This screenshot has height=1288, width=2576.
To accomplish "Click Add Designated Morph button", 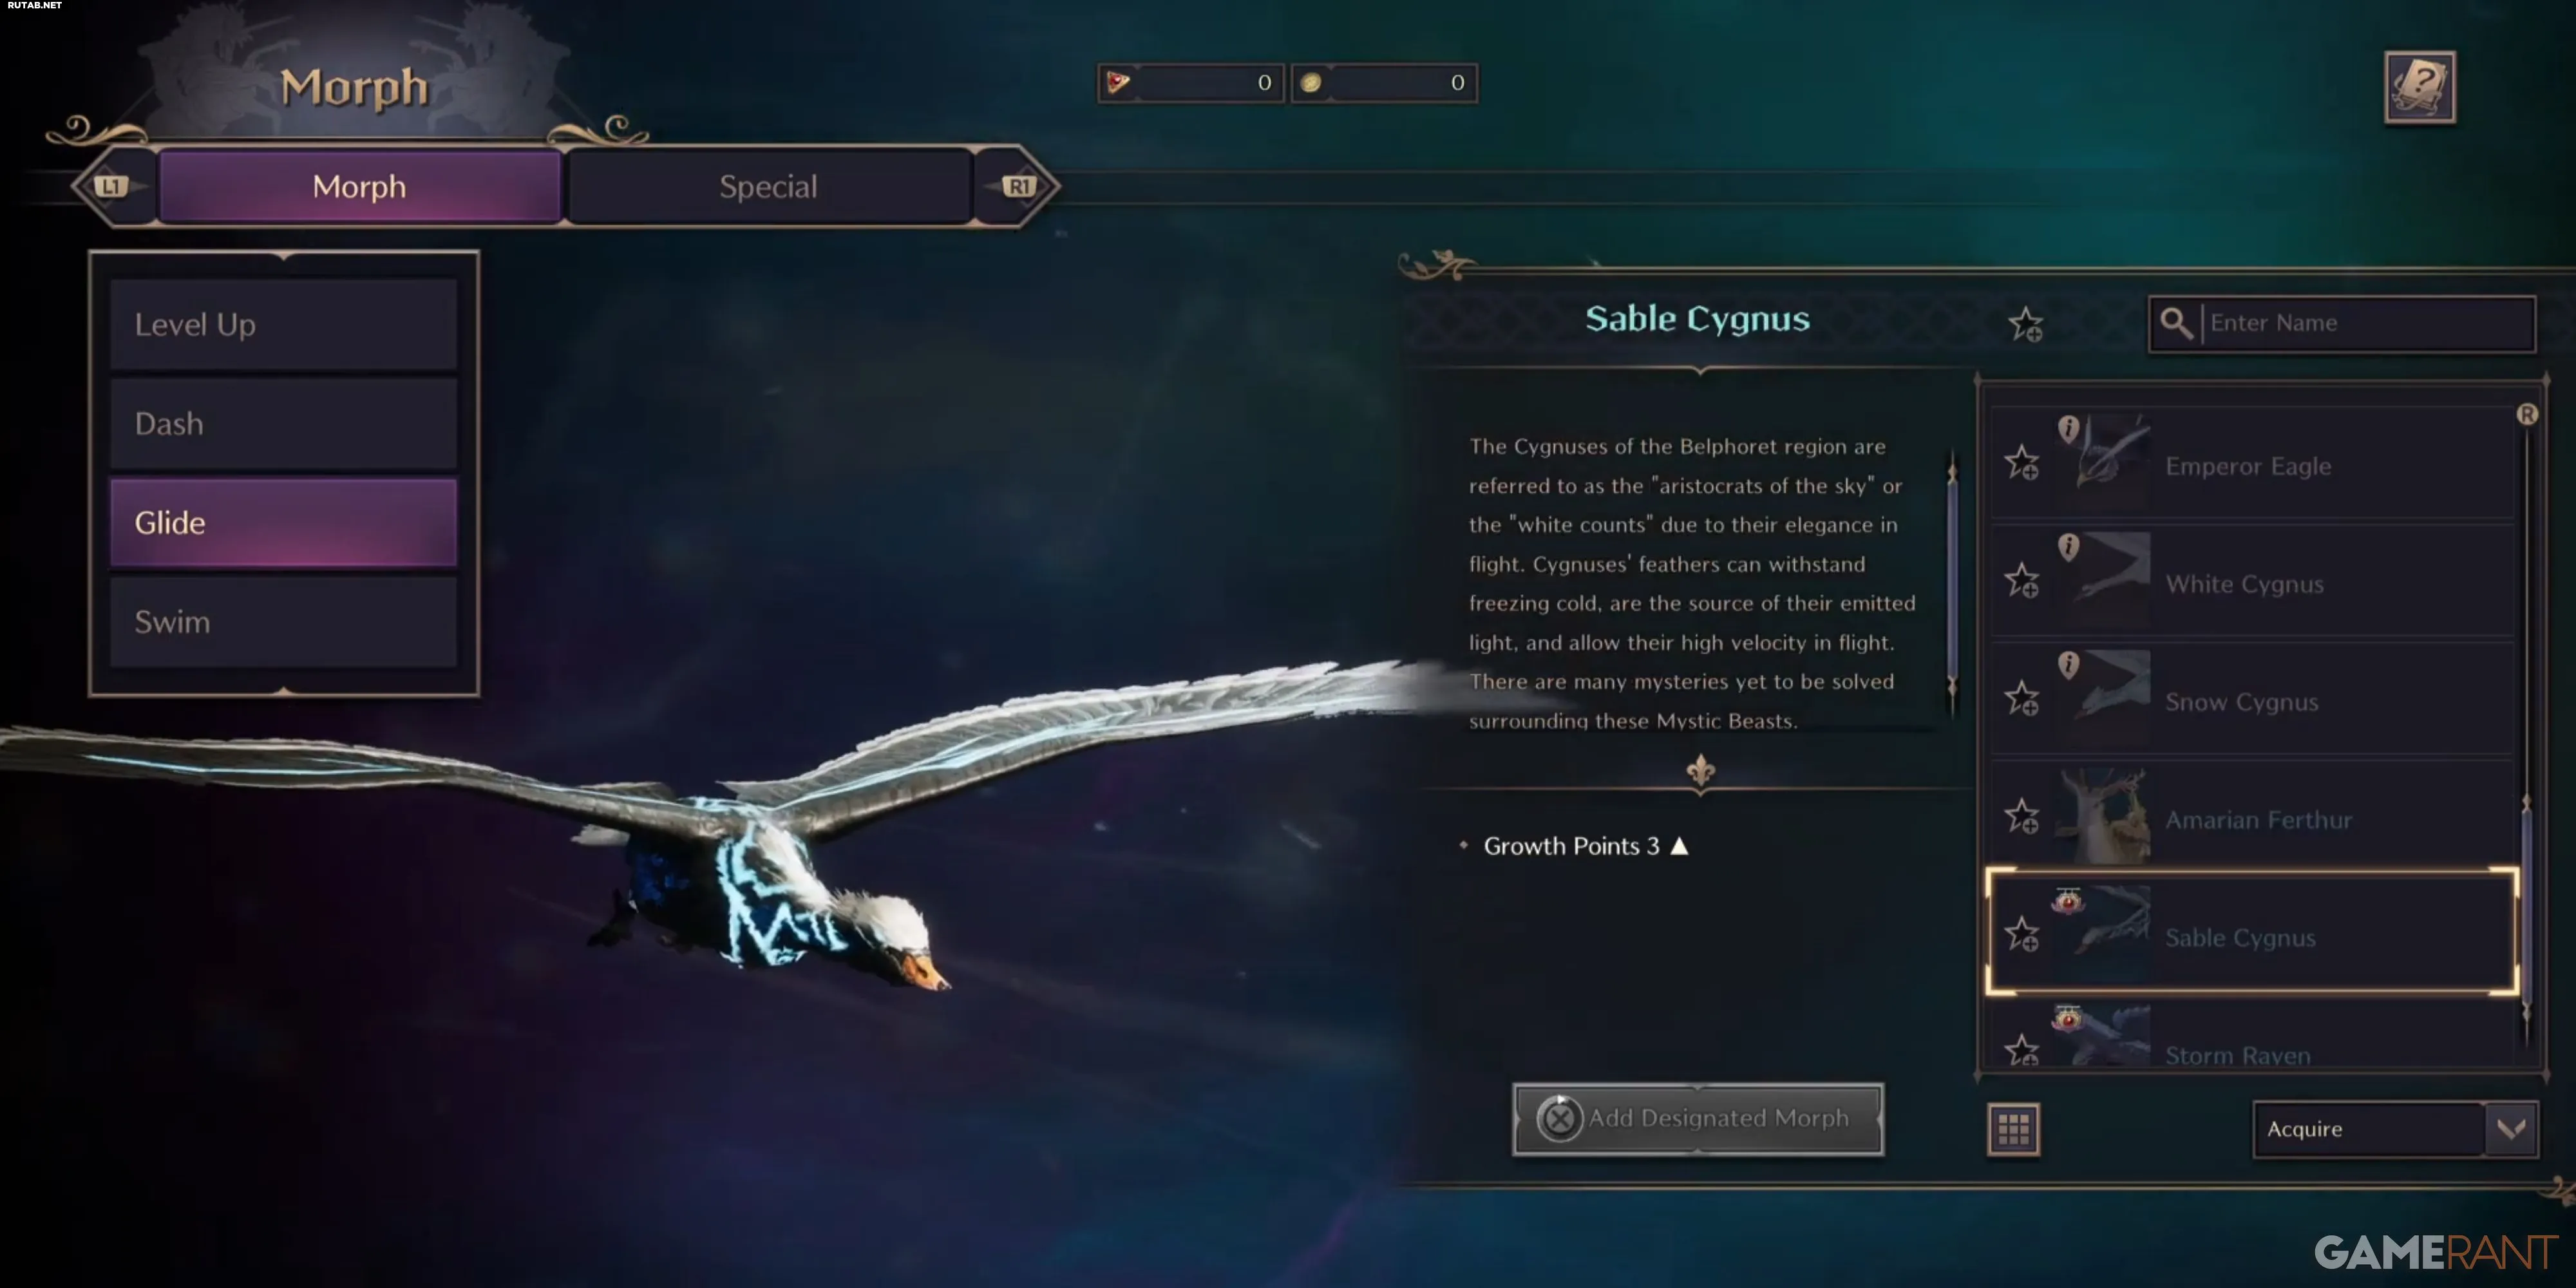I will point(1698,1118).
